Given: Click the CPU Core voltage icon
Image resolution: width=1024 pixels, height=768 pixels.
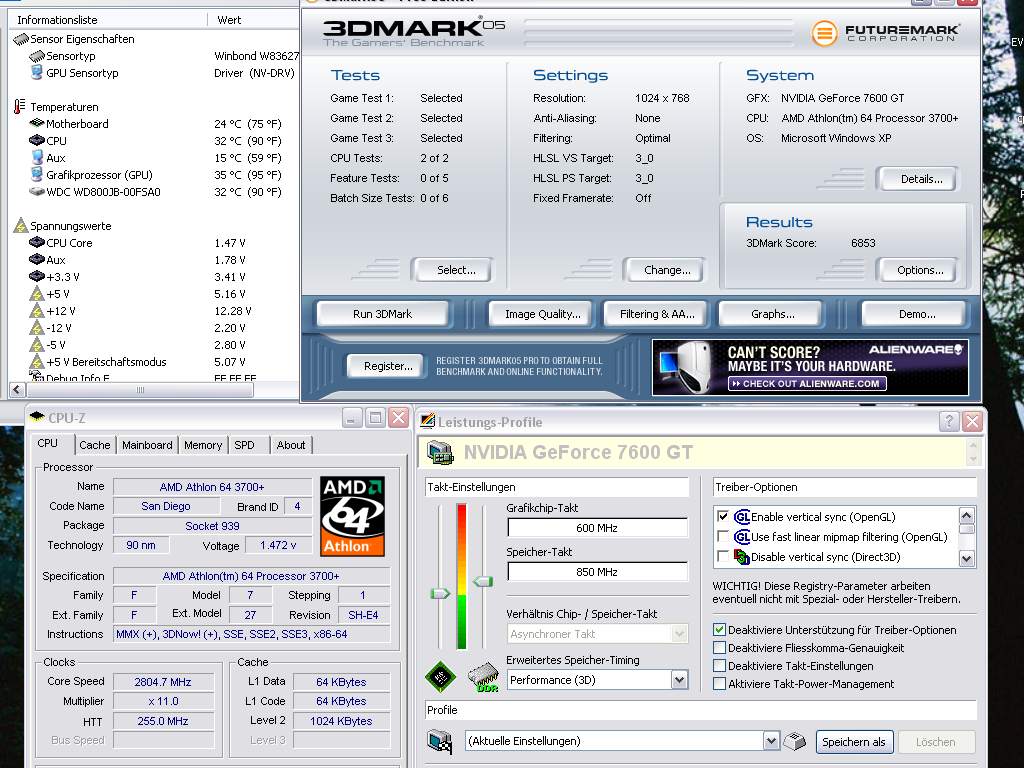Looking at the screenshot, I should pyautogui.click(x=37, y=242).
